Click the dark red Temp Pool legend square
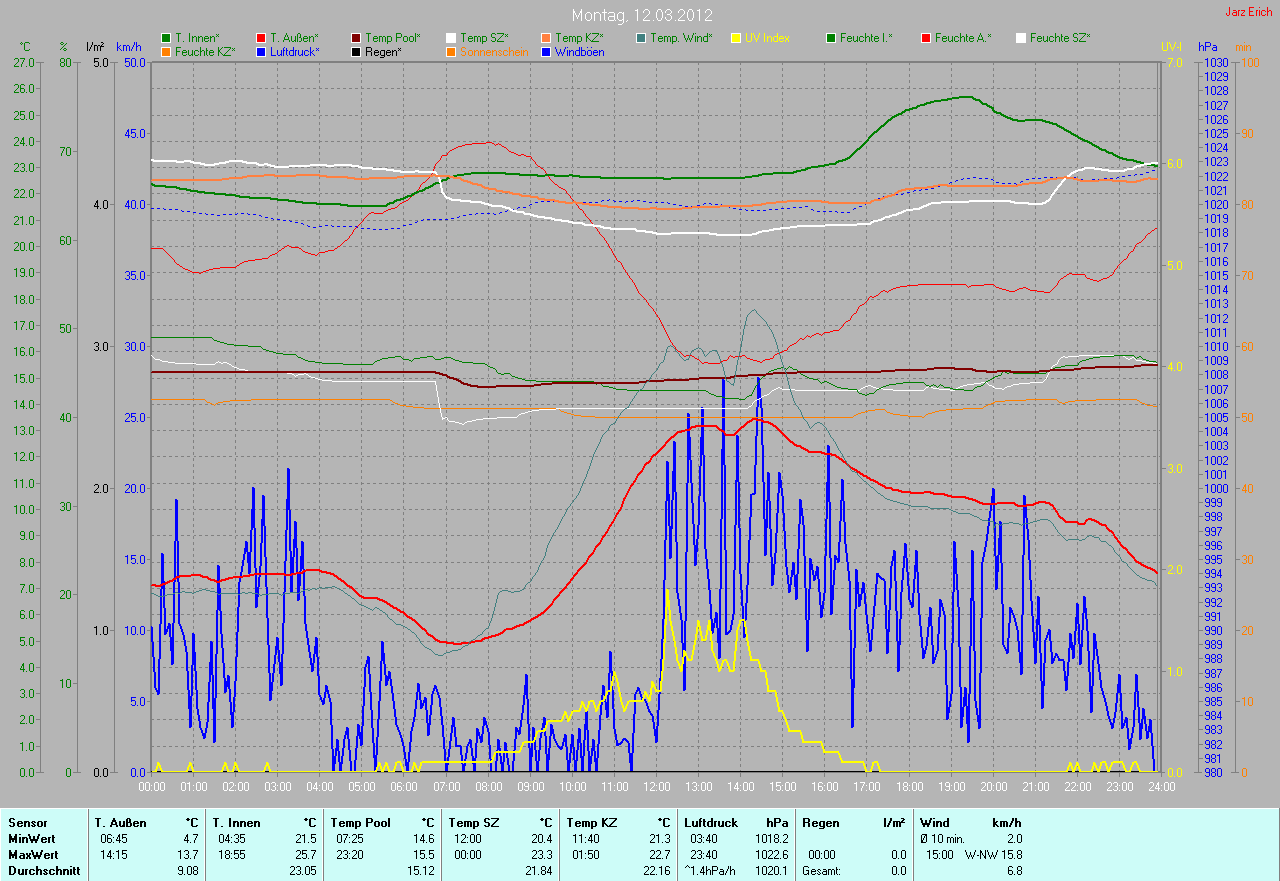 tap(356, 38)
